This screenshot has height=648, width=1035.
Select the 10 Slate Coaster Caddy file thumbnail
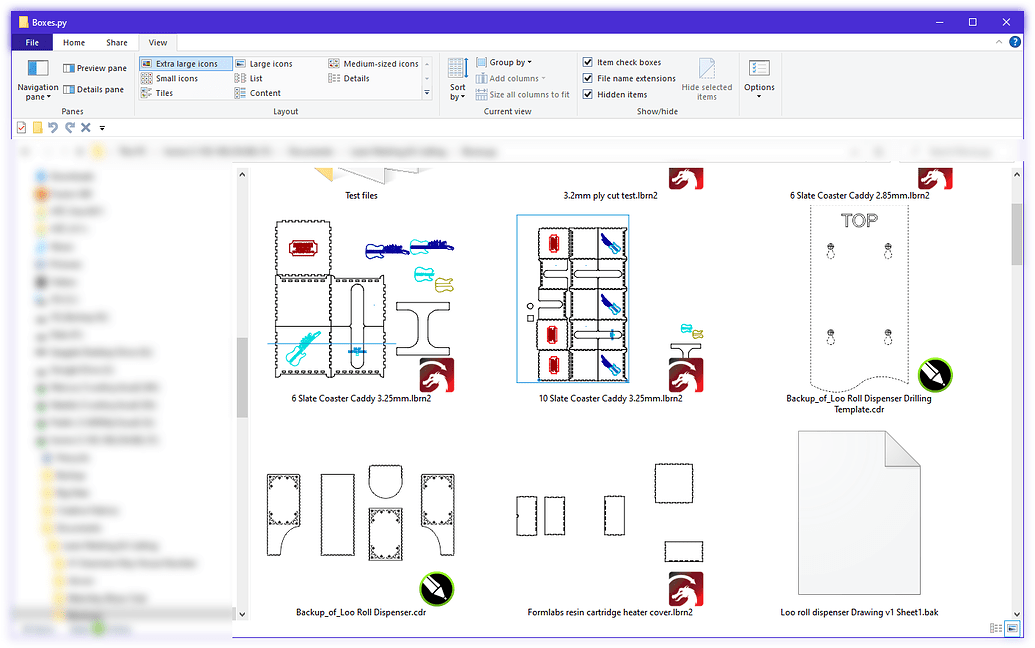tap(572, 297)
